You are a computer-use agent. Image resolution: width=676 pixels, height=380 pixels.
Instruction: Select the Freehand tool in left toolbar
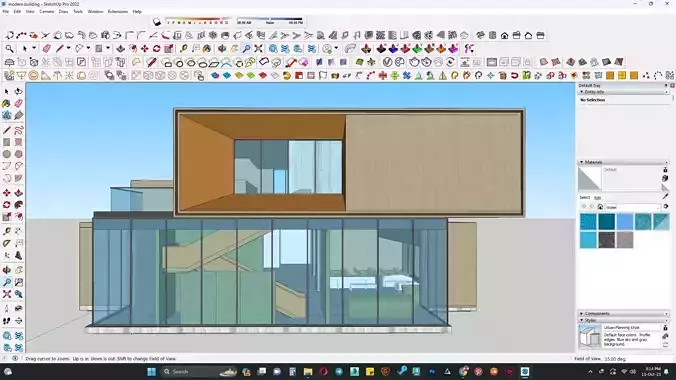pyautogui.click(x=19, y=130)
